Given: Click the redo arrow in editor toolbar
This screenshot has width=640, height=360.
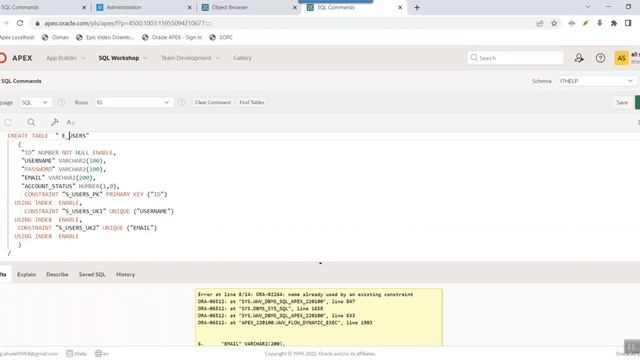Looking at the screenshot, I should tap(8, 122).
